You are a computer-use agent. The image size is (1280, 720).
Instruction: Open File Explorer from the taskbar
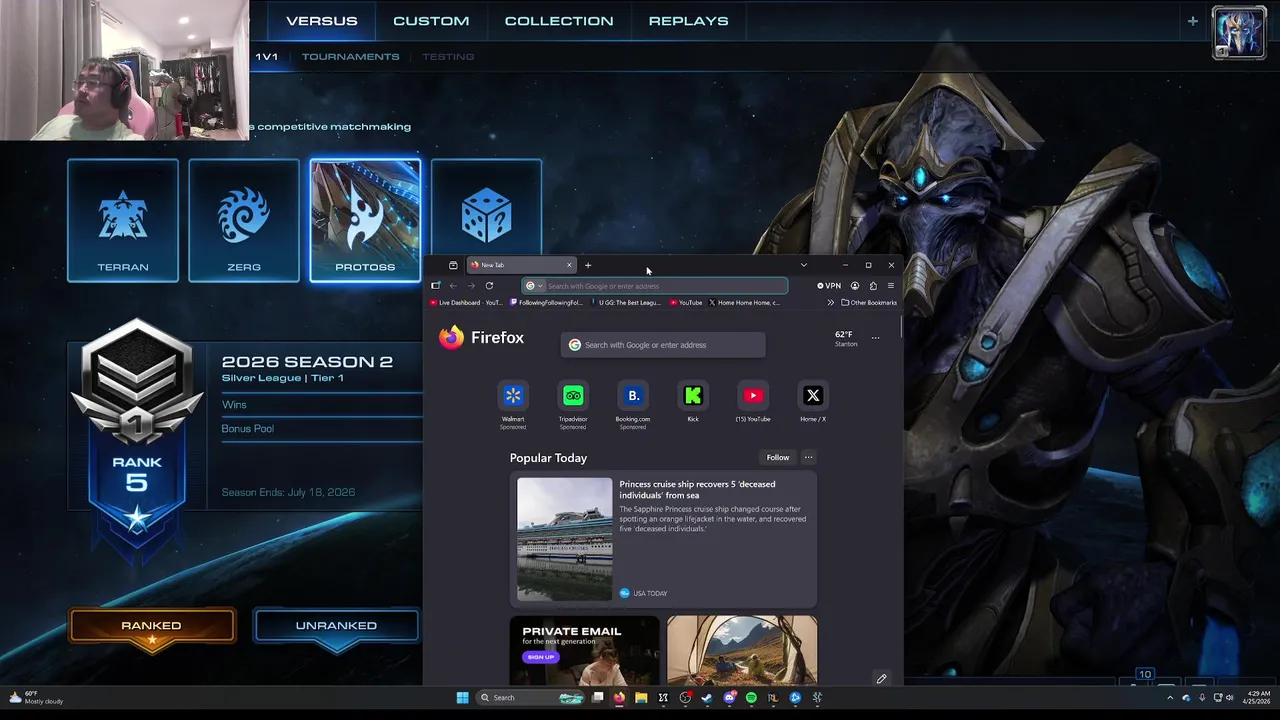click(x=641, y=698)
